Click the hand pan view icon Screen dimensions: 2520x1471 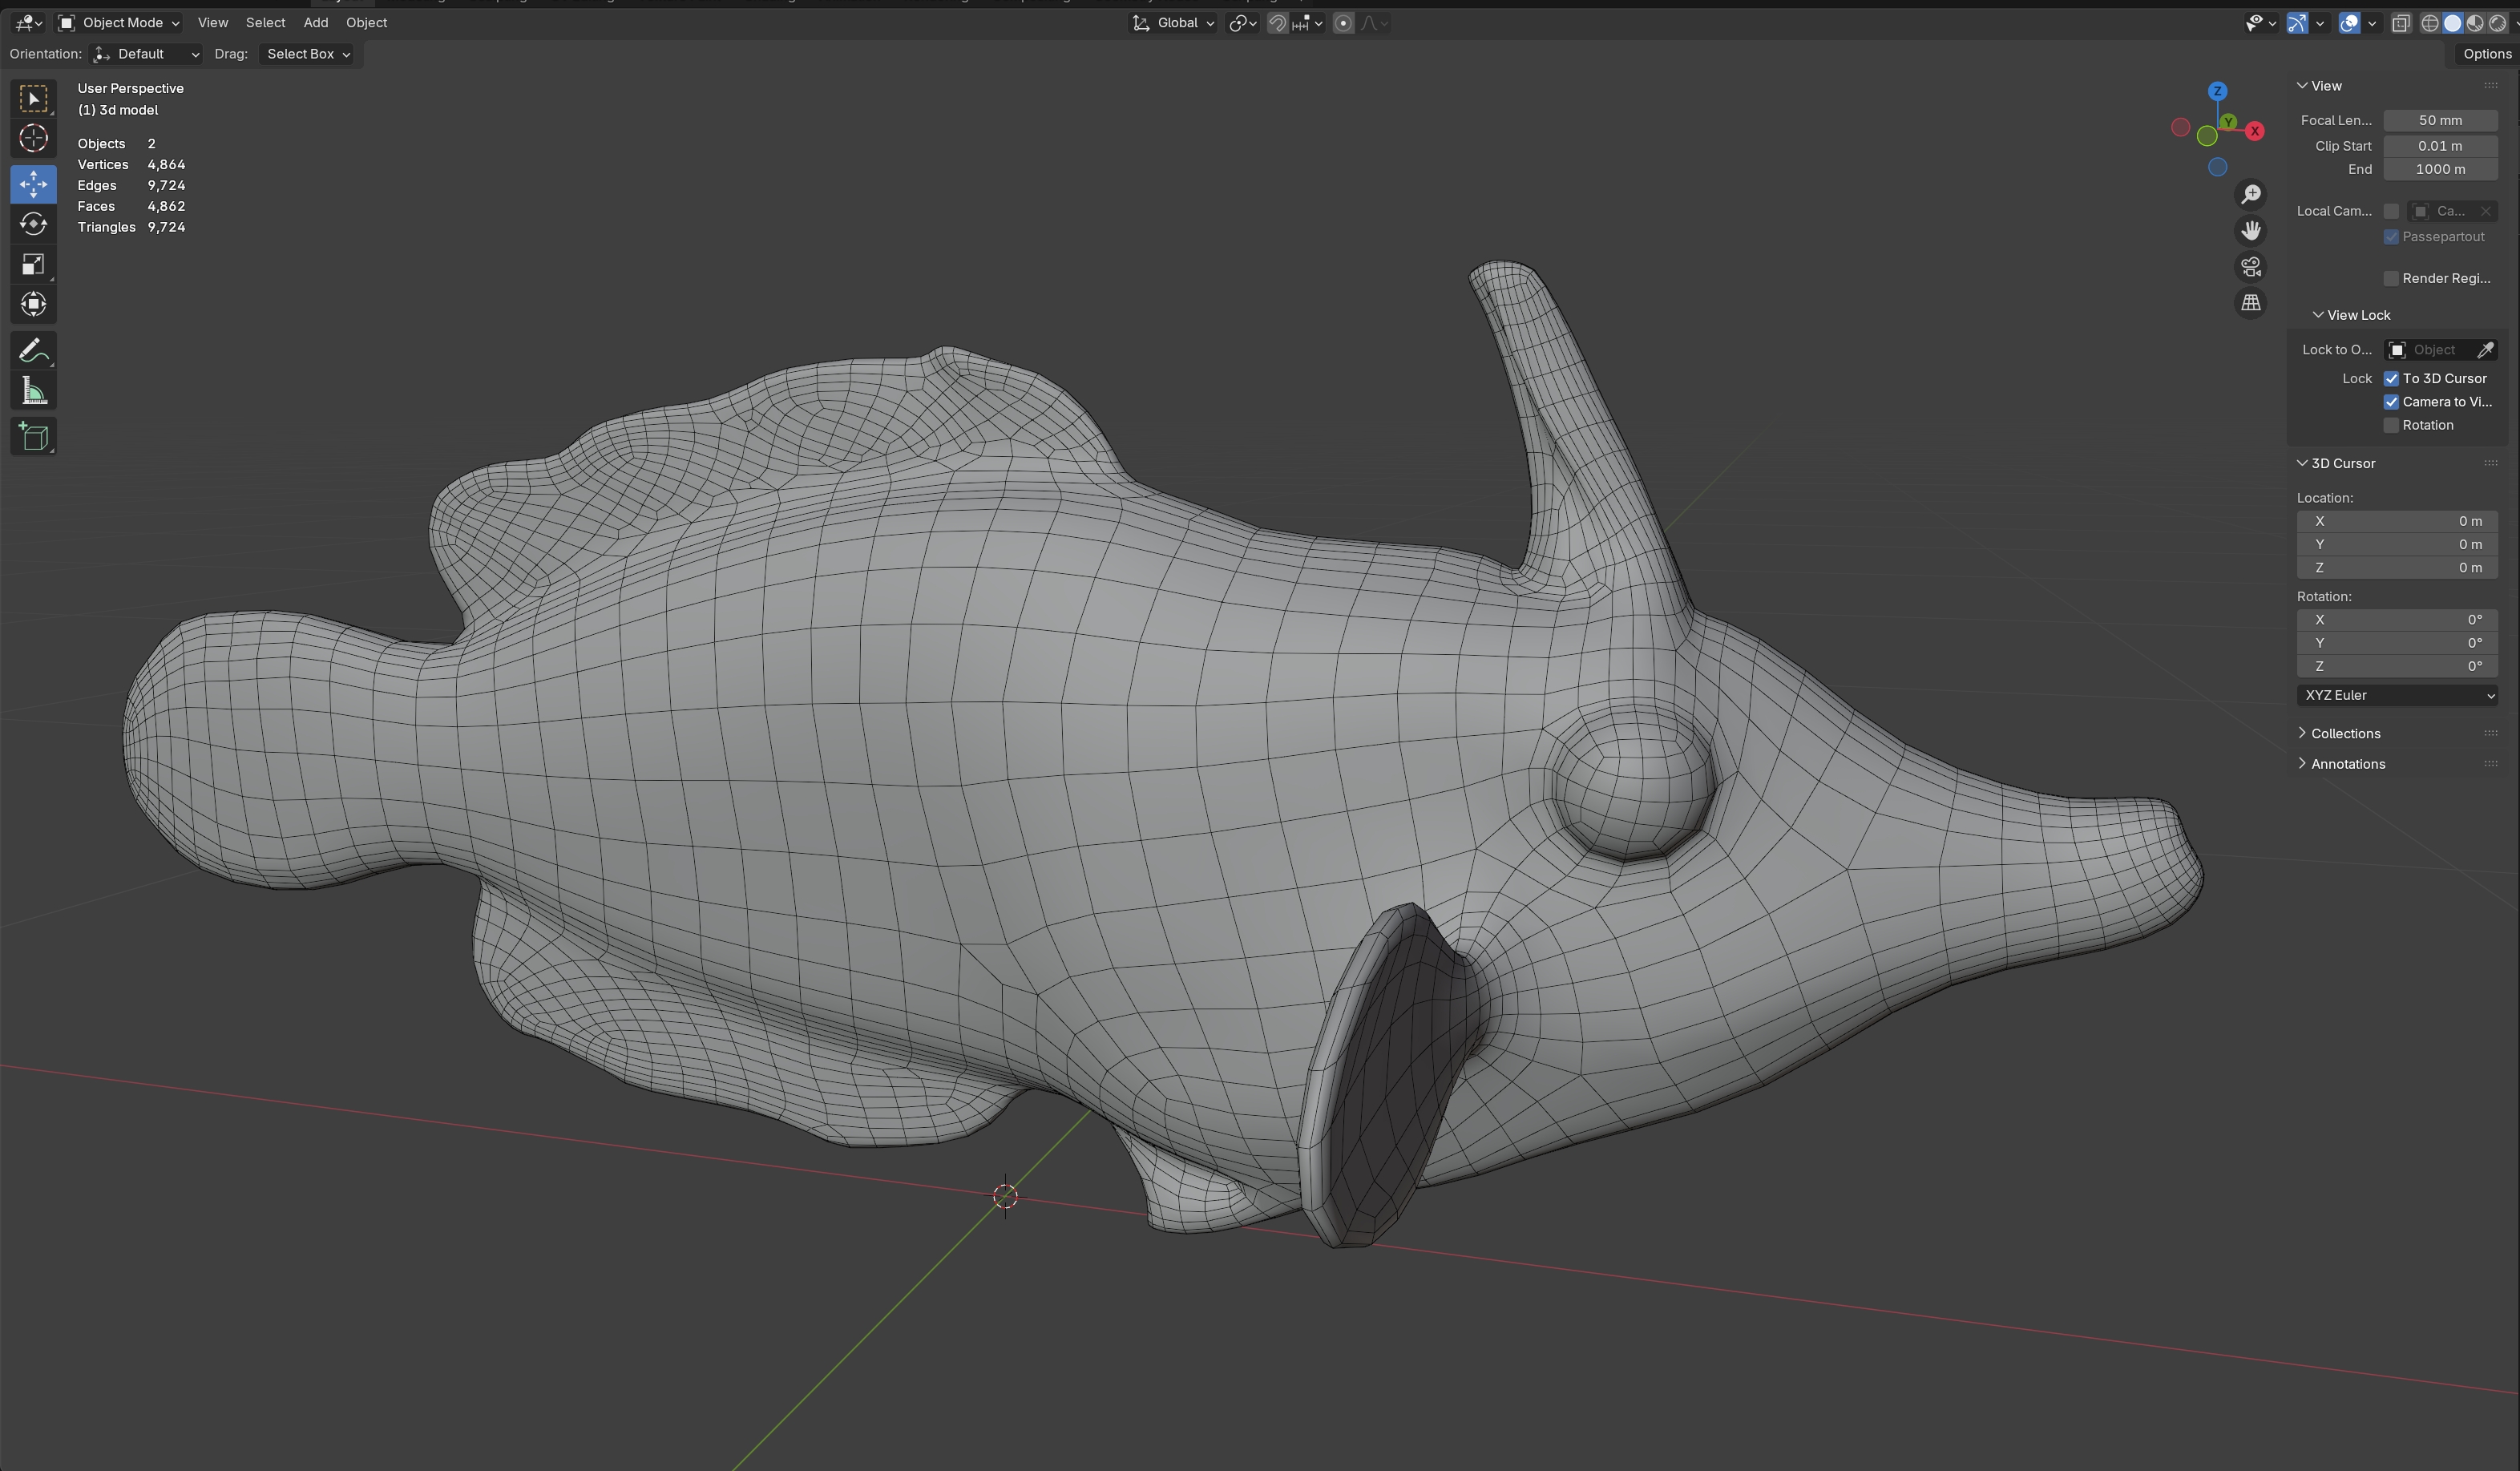click(2251, 231)
